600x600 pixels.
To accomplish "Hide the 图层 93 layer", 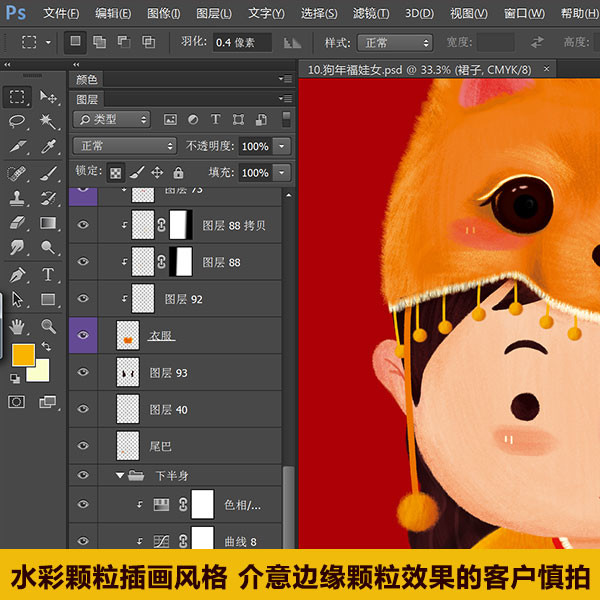I will 83,372.
